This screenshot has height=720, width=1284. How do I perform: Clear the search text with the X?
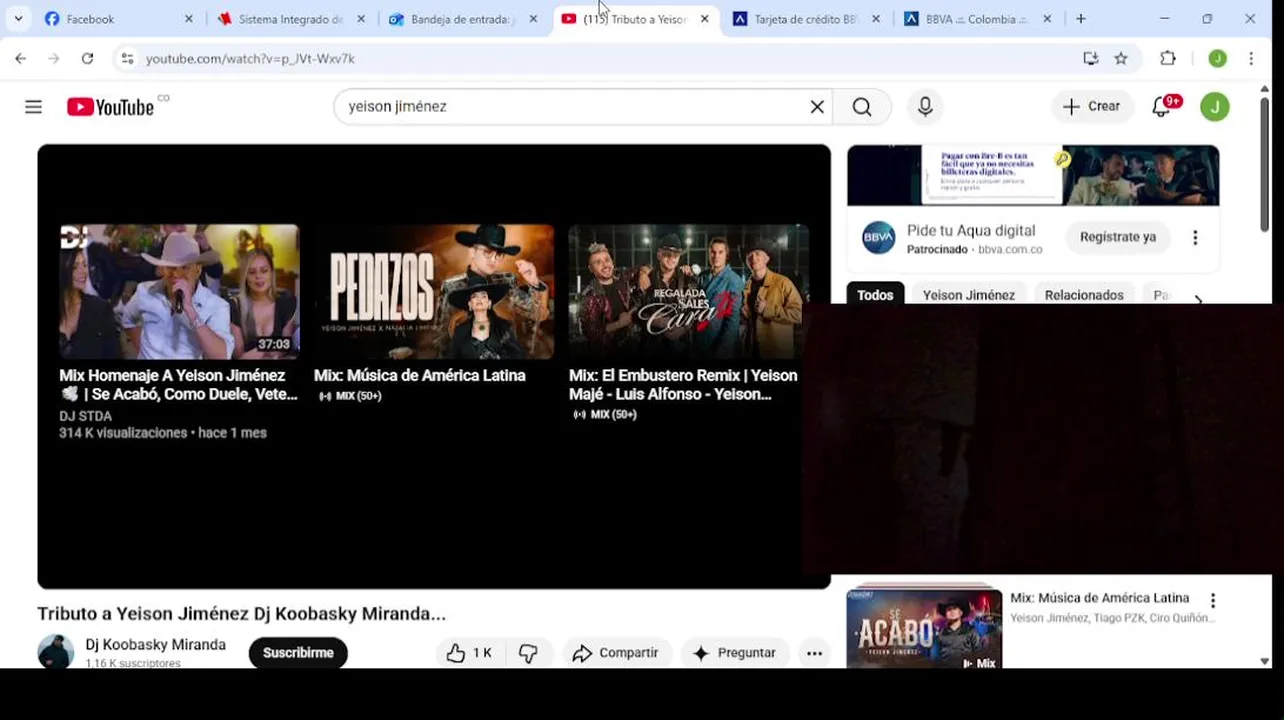pyautogui.click(x=817, y=107)
